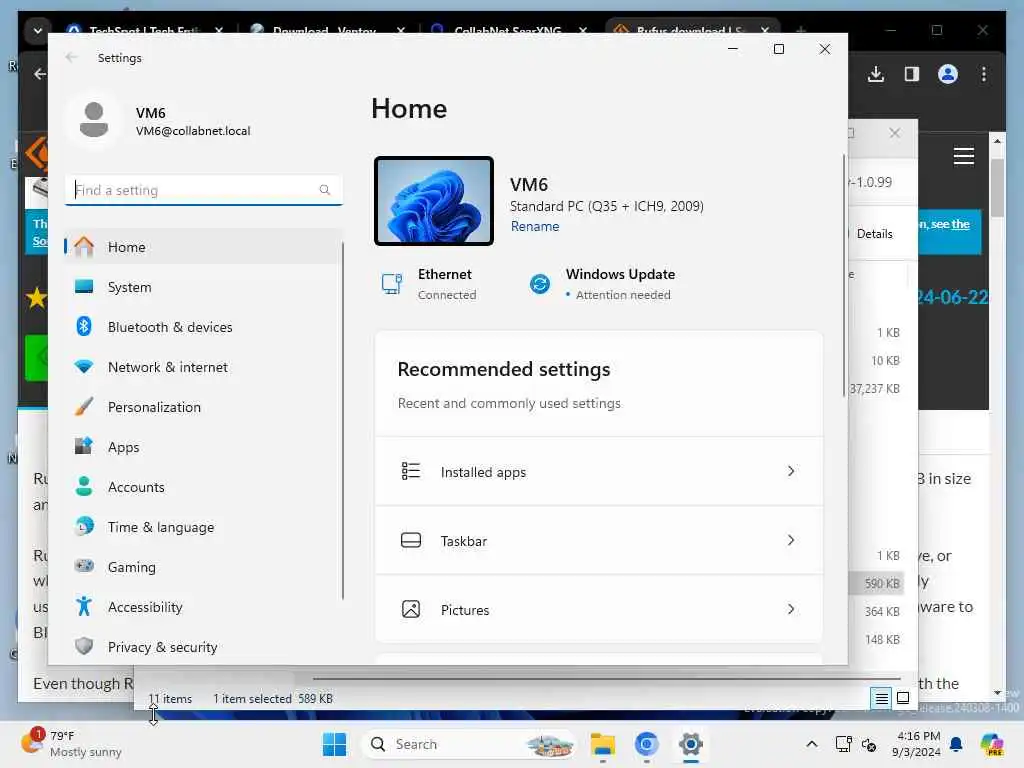The height and width of the screenshot is (768, 1024).
Task: Open weather widget 79°F Mostly sunny
Action: (72, 744)
